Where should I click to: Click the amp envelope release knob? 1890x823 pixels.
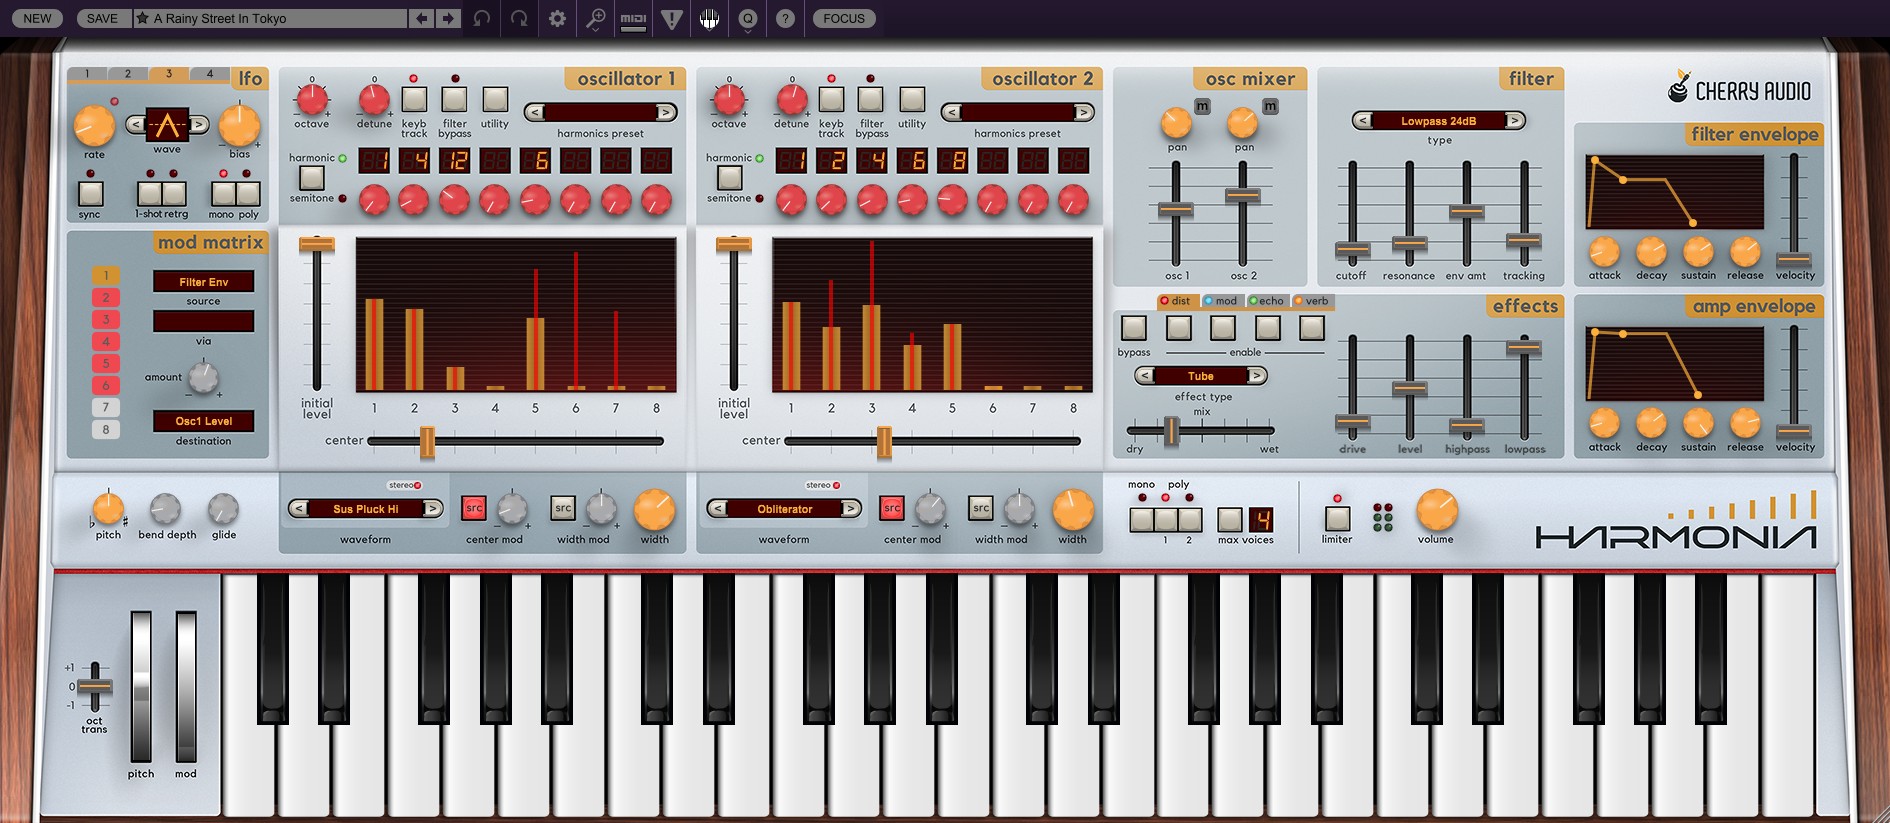point(1745,422)
